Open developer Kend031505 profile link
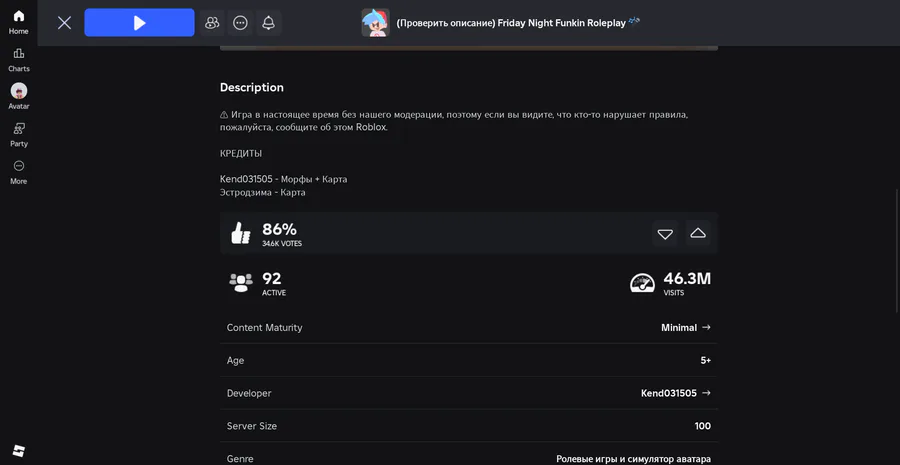The width and height of the screenshot is (900, 465). (675, 393)
